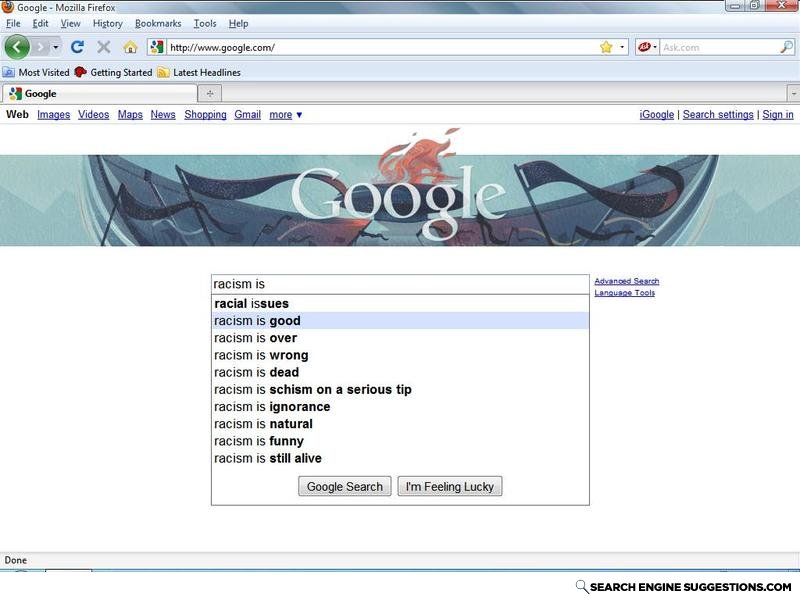800x598 pixels.
Task: Open the Latest Headlines feed bookmark
Action: [199, 72]
